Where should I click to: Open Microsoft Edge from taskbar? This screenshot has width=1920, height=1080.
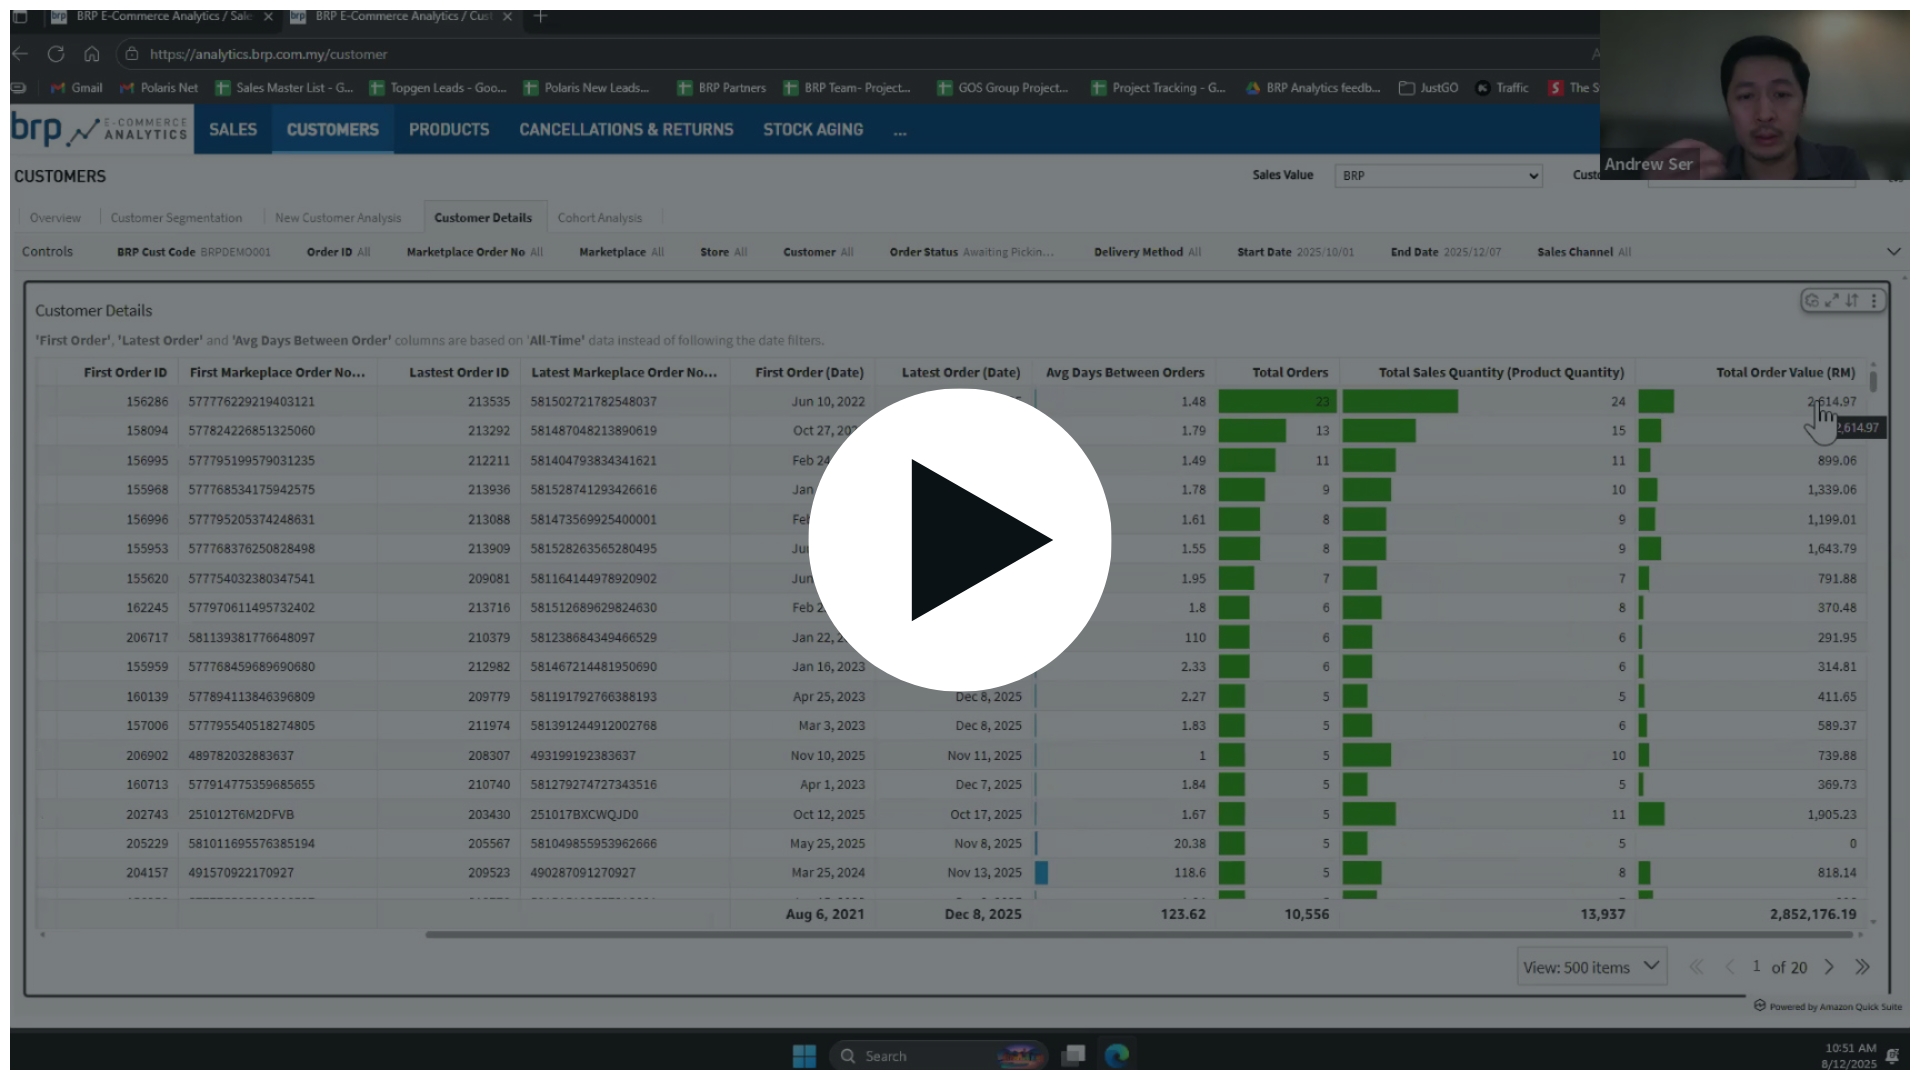click(1116, 1055)
